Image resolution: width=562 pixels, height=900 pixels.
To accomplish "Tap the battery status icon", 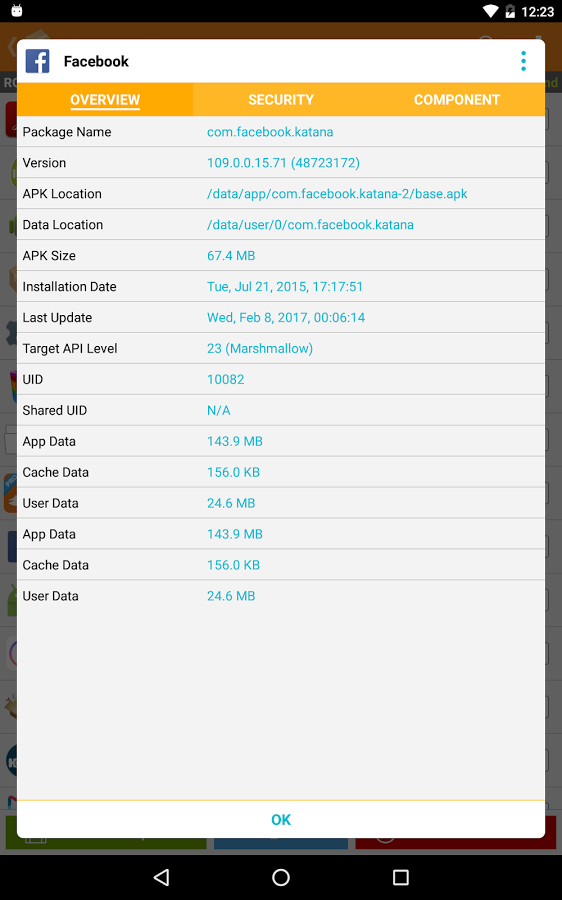I will click(x=510, y=11).
